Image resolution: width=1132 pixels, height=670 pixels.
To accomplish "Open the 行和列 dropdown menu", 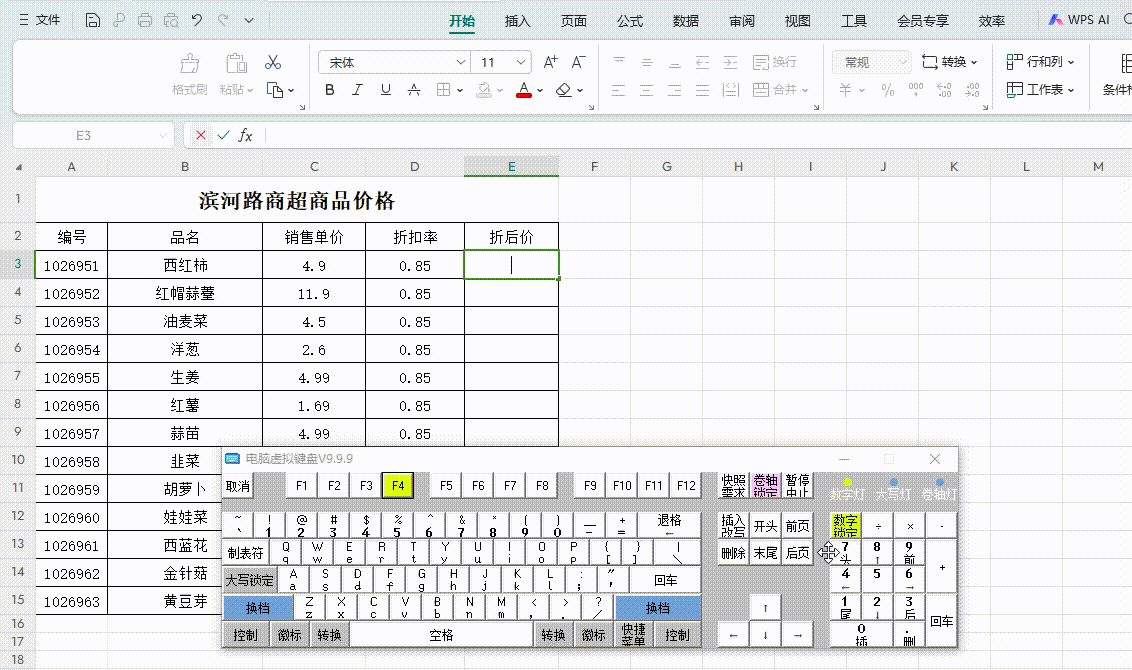I will [1040, 62].
